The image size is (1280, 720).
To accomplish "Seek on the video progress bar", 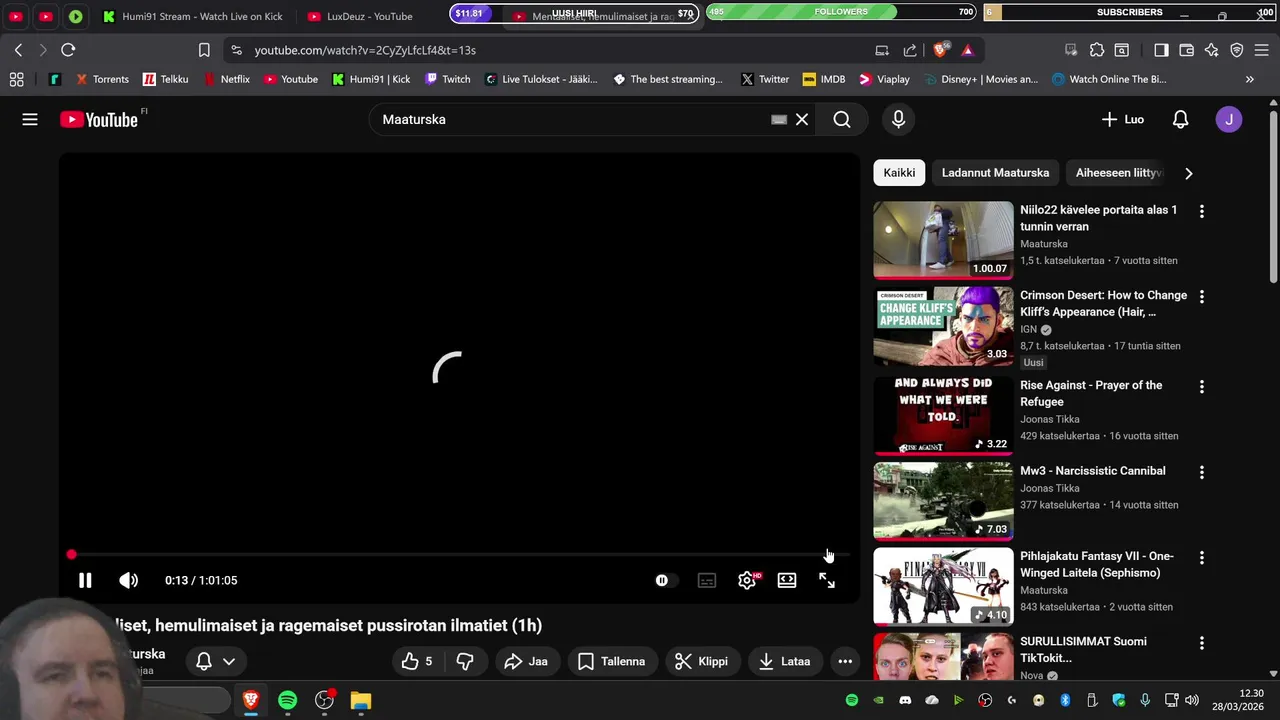I will point(460,554).
